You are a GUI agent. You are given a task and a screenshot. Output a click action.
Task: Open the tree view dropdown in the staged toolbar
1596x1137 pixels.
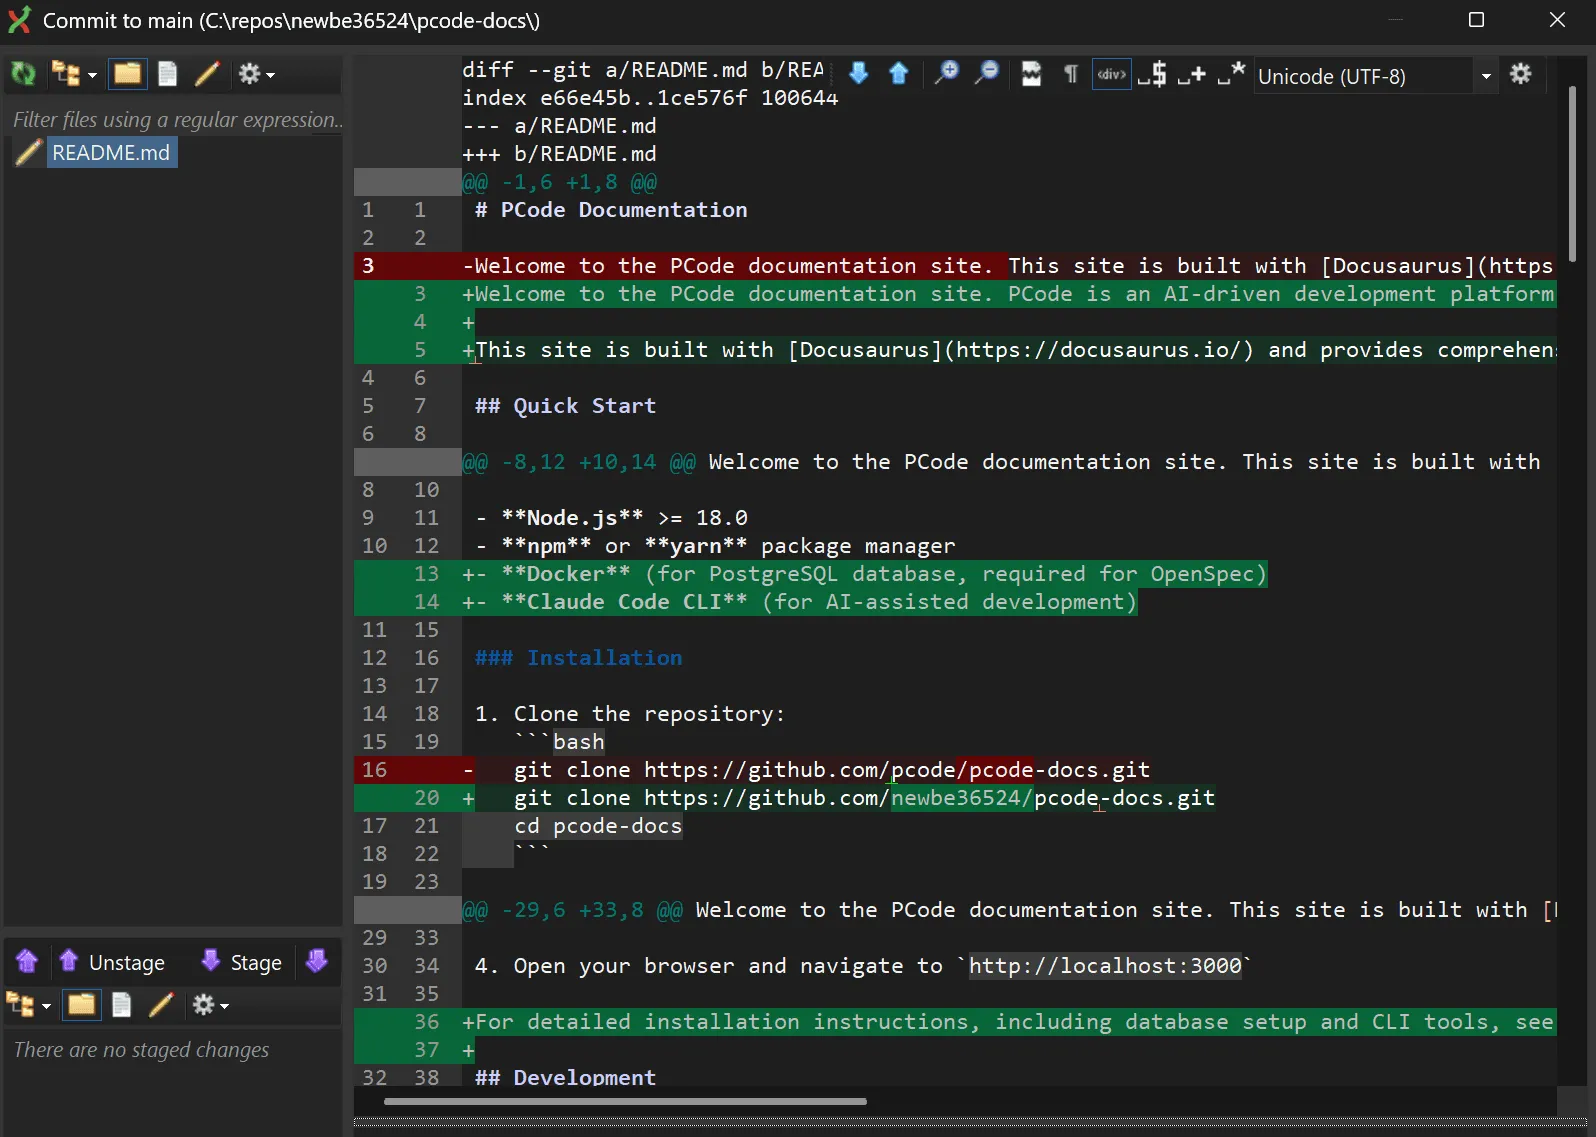coord(28,1005)
